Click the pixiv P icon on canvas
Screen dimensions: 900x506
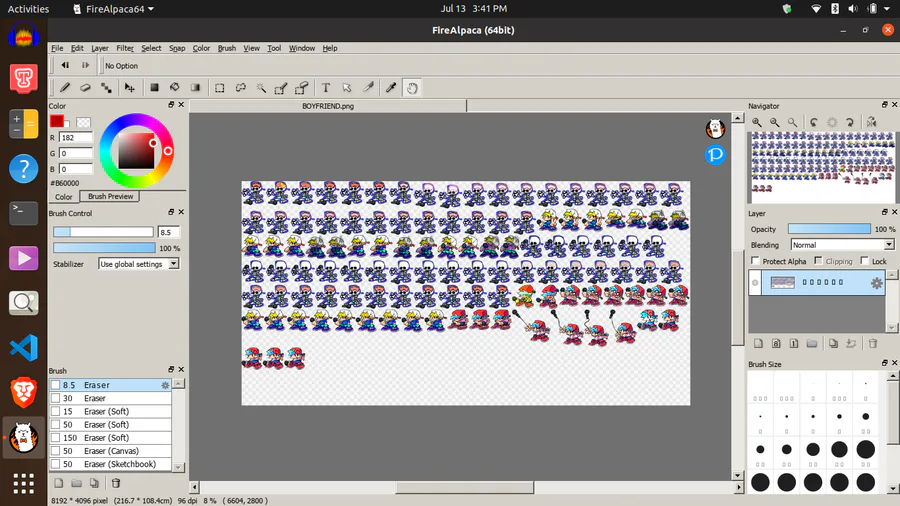pyautogui.click(x=715, y=155)
